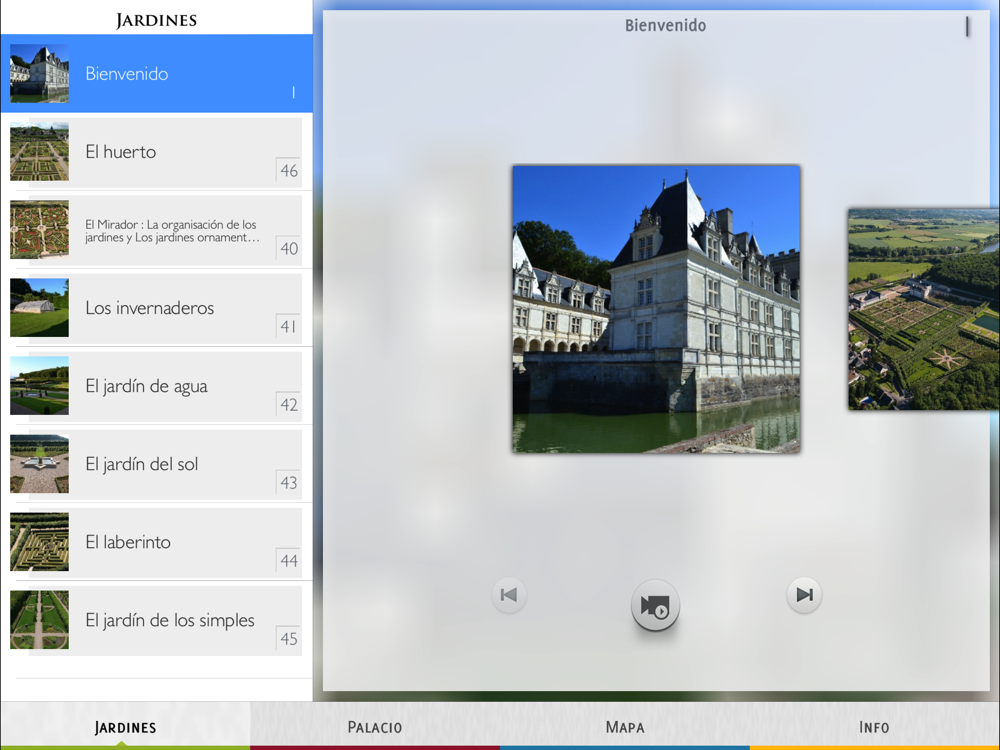The width and height of the screenshot is (1000, 750).
Task: Click the Jardines header of the list
Action: [156, 20]
